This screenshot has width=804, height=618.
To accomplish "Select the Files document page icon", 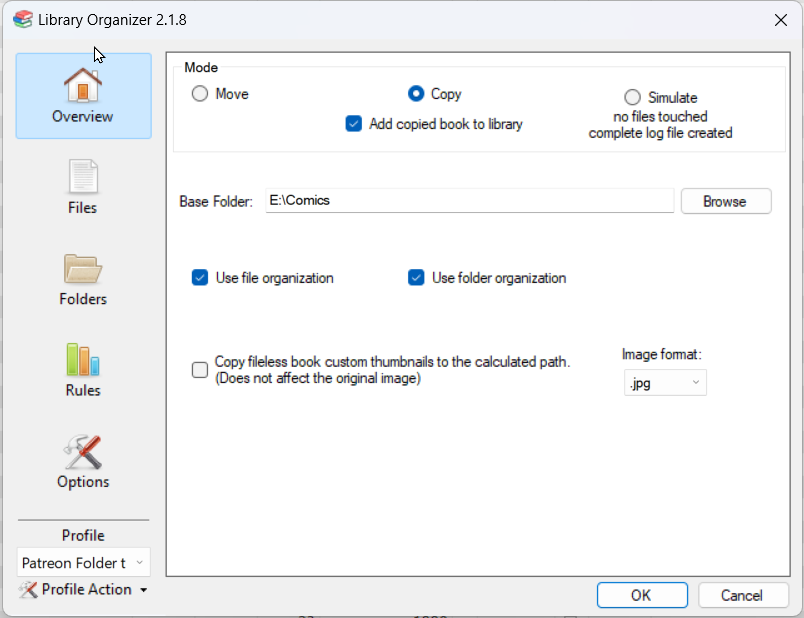I will (x=83, y=179).
